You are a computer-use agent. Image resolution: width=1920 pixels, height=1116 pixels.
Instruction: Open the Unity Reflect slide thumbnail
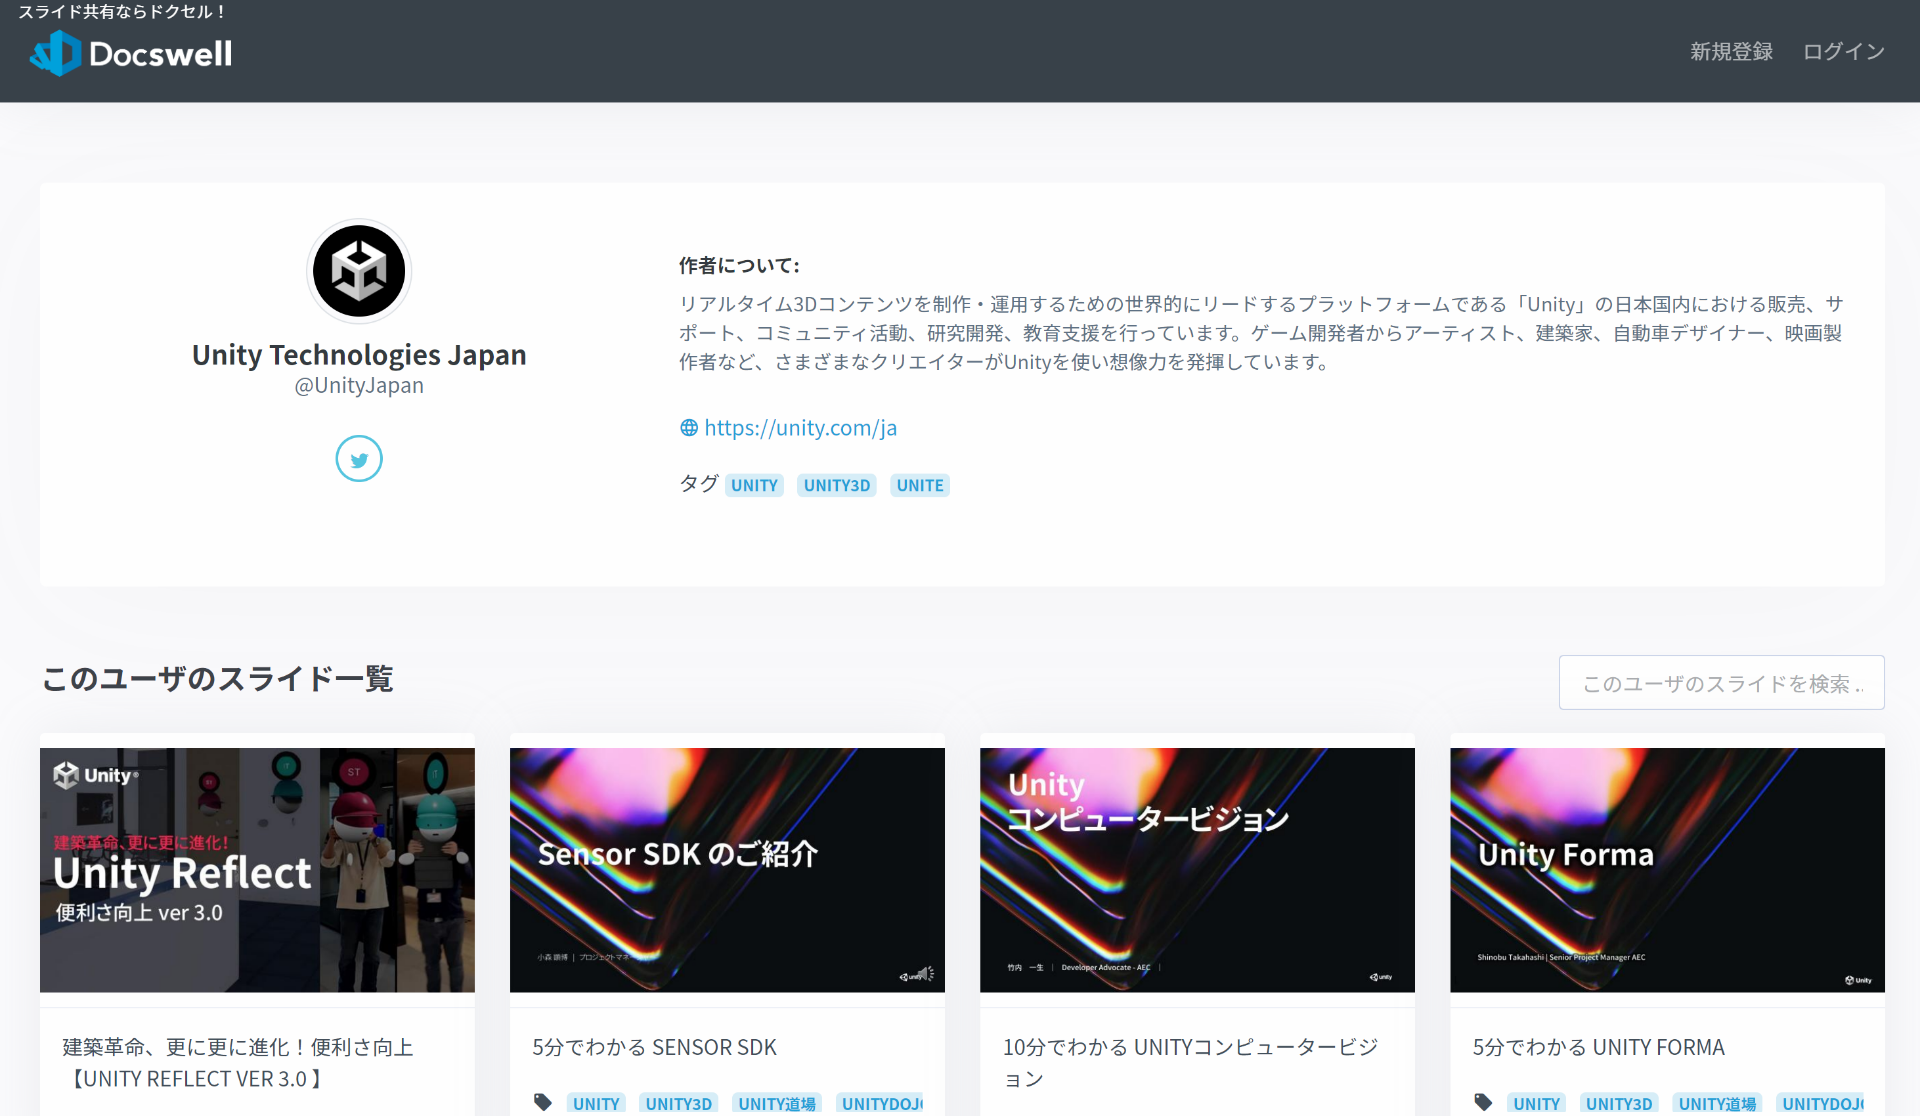[x=257, y=870]
